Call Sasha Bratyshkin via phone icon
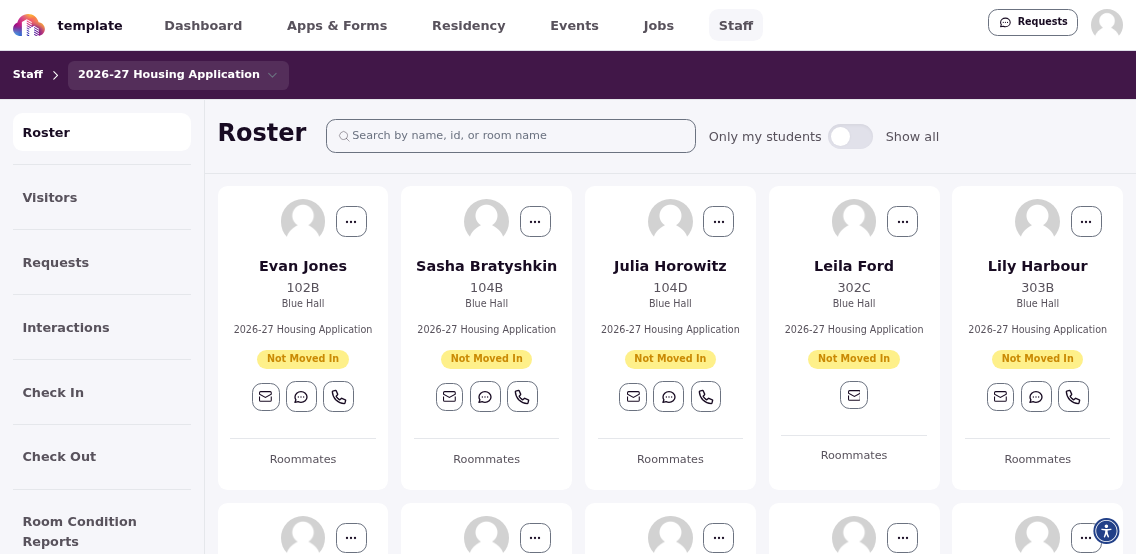The height and width of the screenshot is (554, 1136). [522, 397]
